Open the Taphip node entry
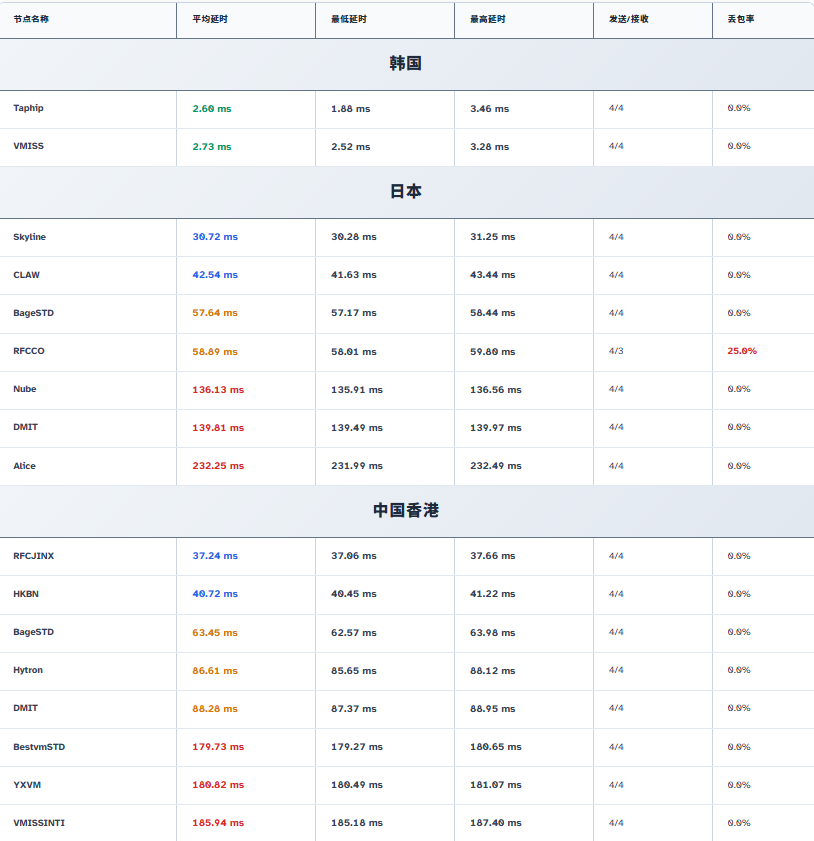Viewport: 814px width, 841px height. pyautogui.click(x=28, y=108)
